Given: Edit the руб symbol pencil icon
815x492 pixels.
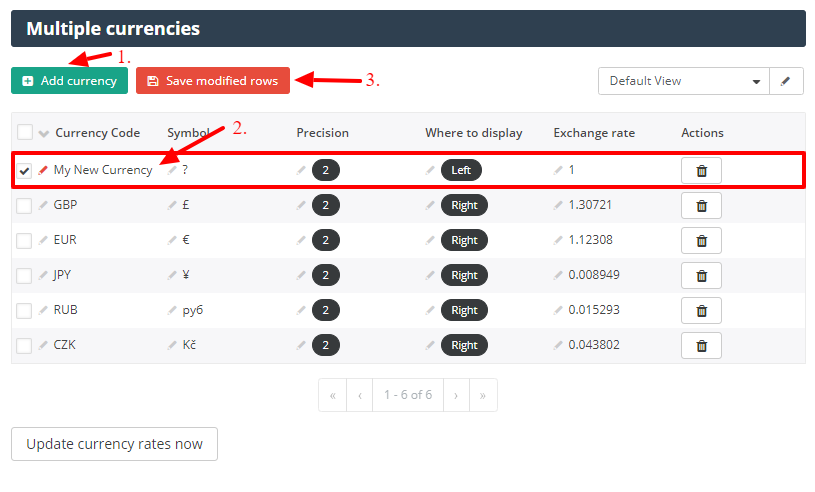Looking at the screenshot, I should pos(172,310).
